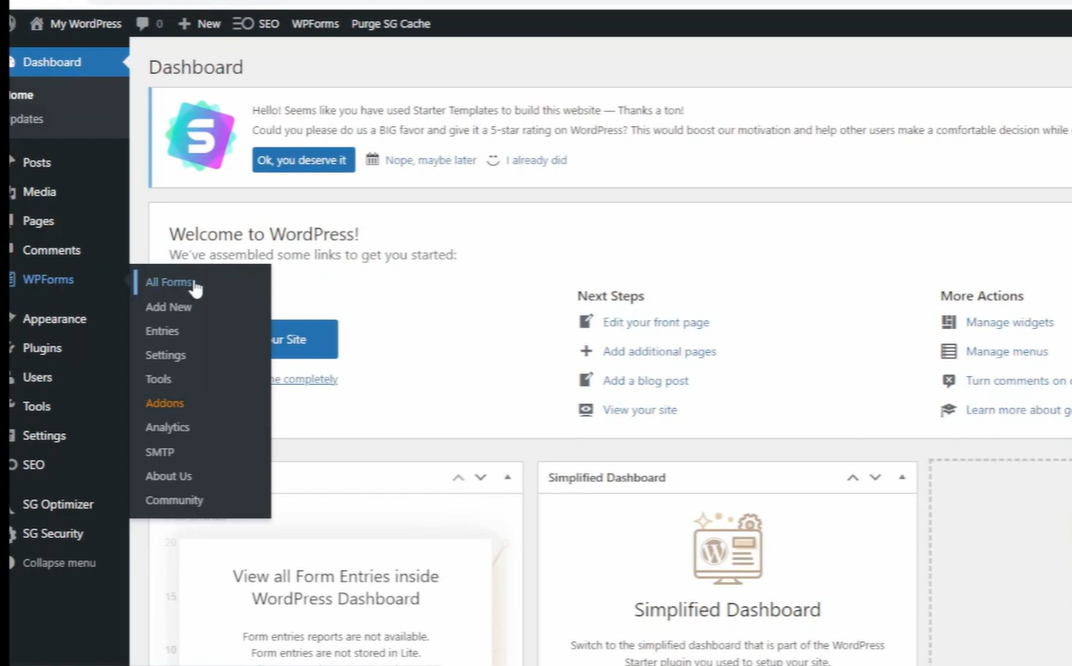Open the View your site link
Viewport: 1072px width, 666px height.
[x=640, y=410]
